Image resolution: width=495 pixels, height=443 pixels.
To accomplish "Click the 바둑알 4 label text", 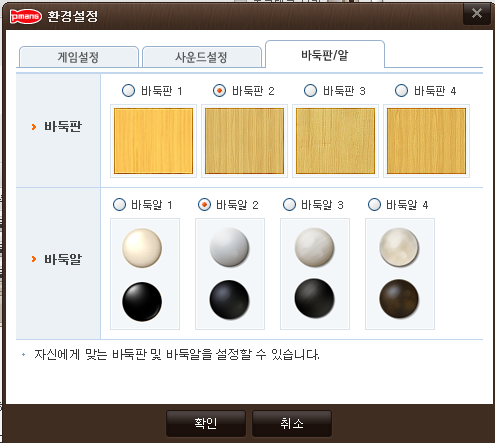I will point(407,205).
